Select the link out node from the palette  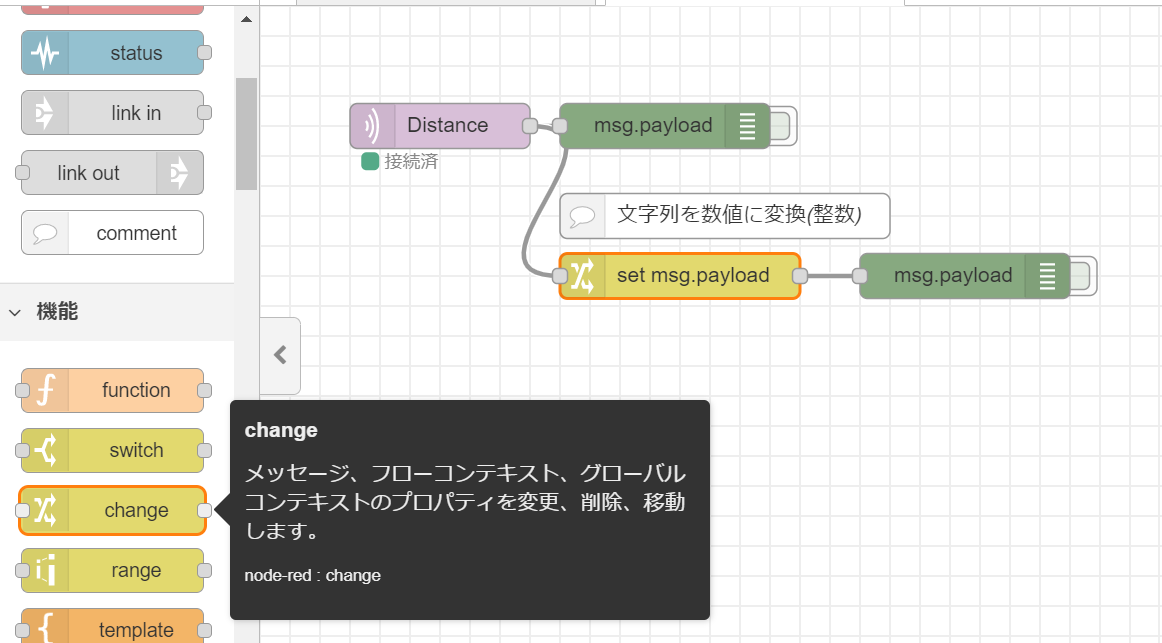tap(112, 172)
